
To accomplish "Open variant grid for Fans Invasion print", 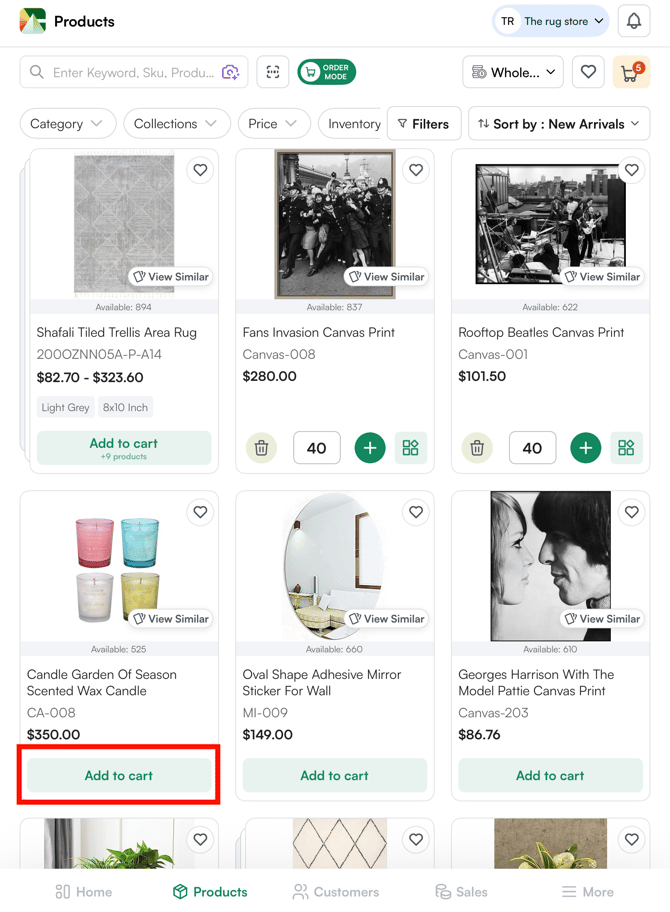I will 410,448.
